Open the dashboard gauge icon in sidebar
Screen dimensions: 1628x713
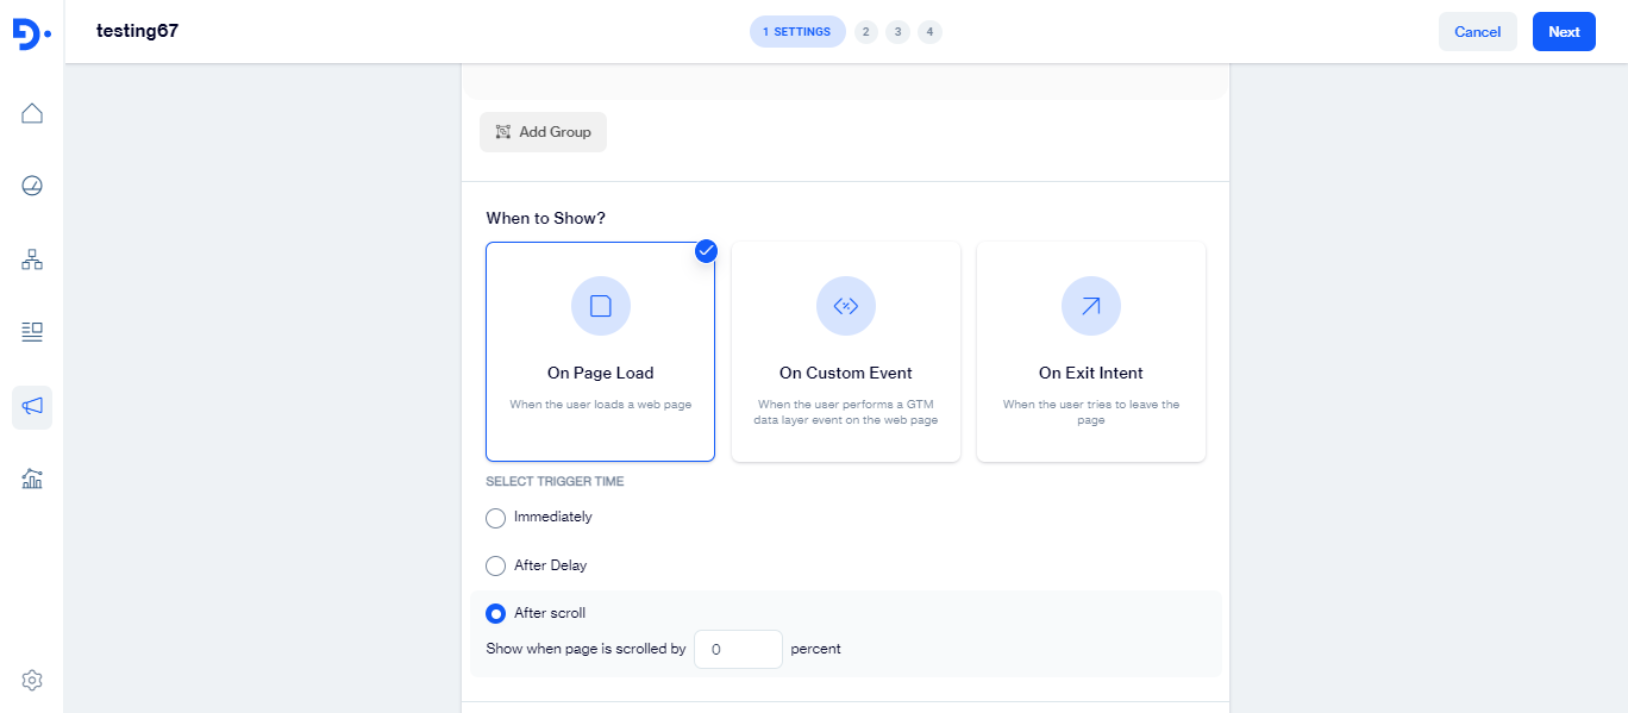tap(32, 186)
